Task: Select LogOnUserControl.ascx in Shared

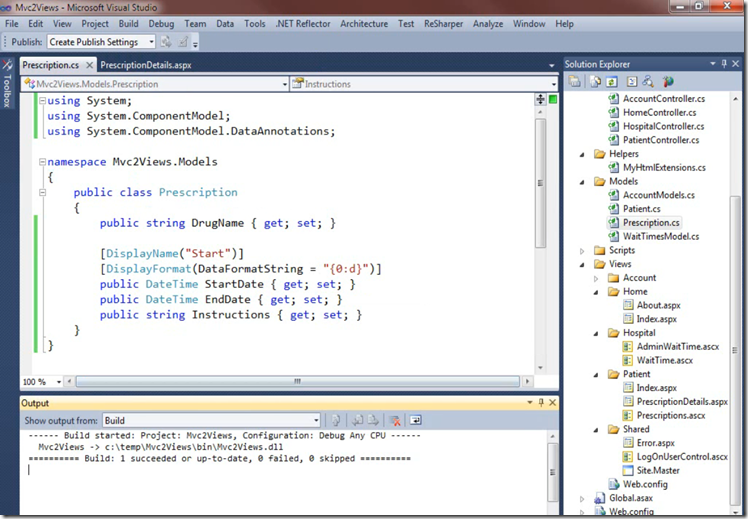Action: 682,457
